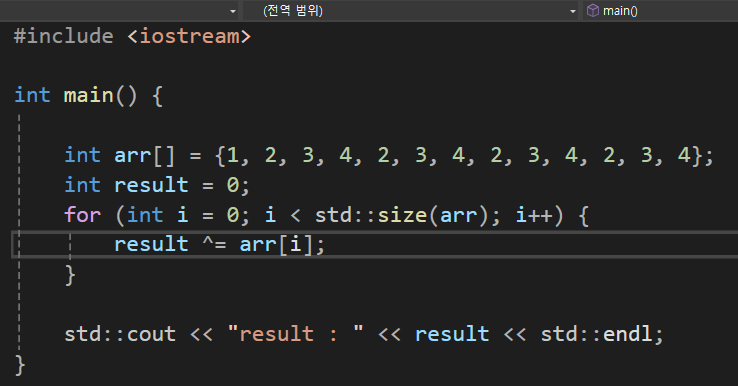Open the main() member dropdown
The height and width of the screenshot is (386, 738).
click(x=660, y=10)
